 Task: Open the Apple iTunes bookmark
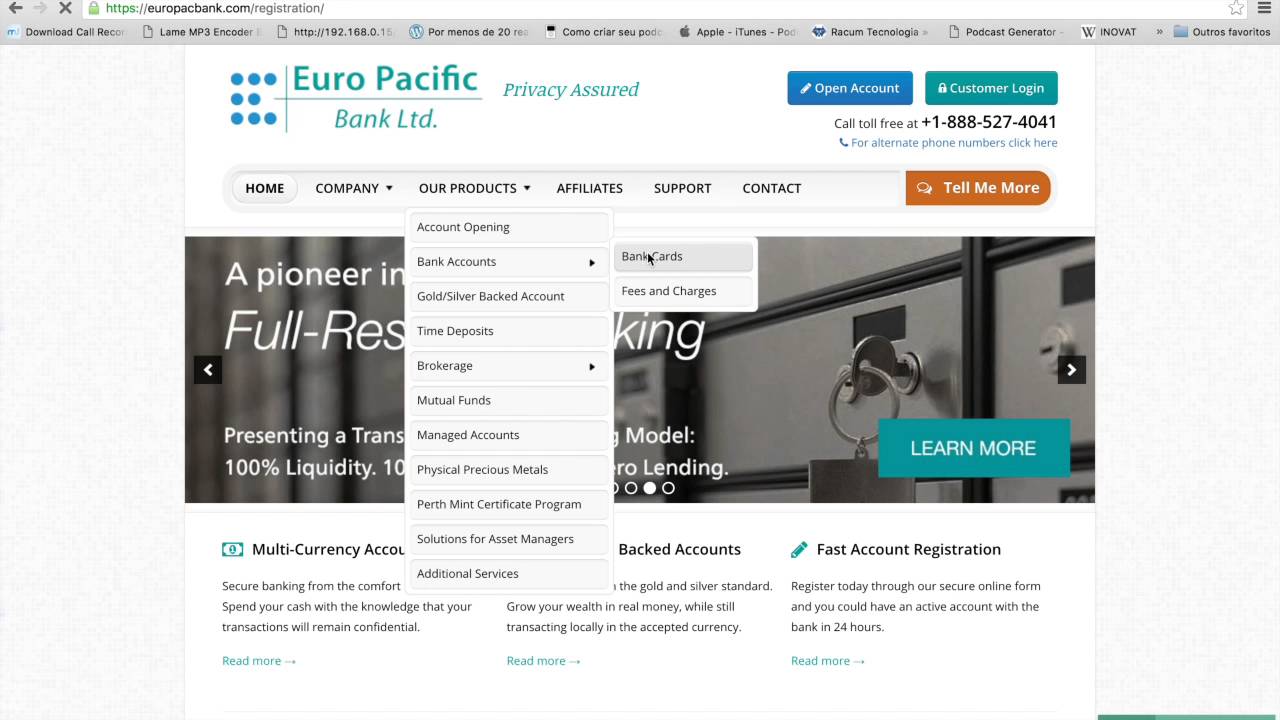click(737, 32)
